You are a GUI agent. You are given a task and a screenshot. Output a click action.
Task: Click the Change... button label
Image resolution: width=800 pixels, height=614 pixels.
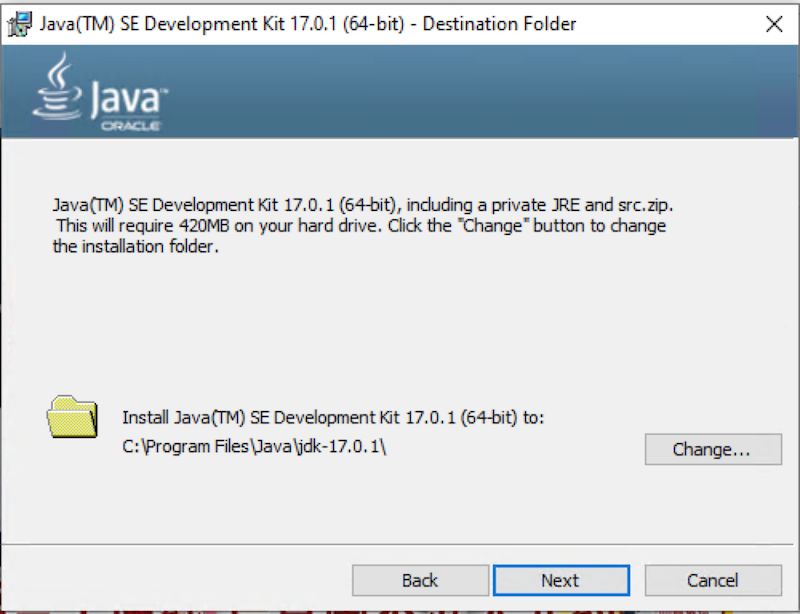coord(713,449)
